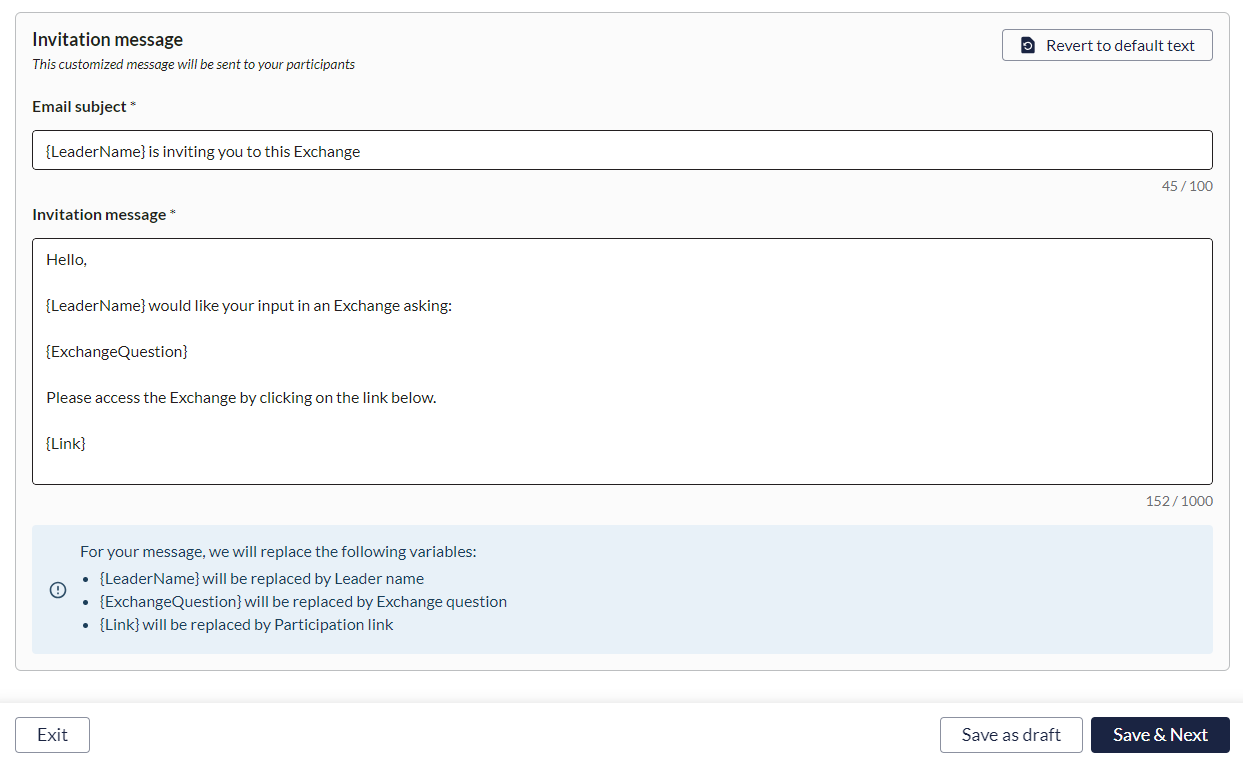Viewport: 1243px width, 765px height.
Task: Click the info icon in variables notice
Action: pos(58,590)
